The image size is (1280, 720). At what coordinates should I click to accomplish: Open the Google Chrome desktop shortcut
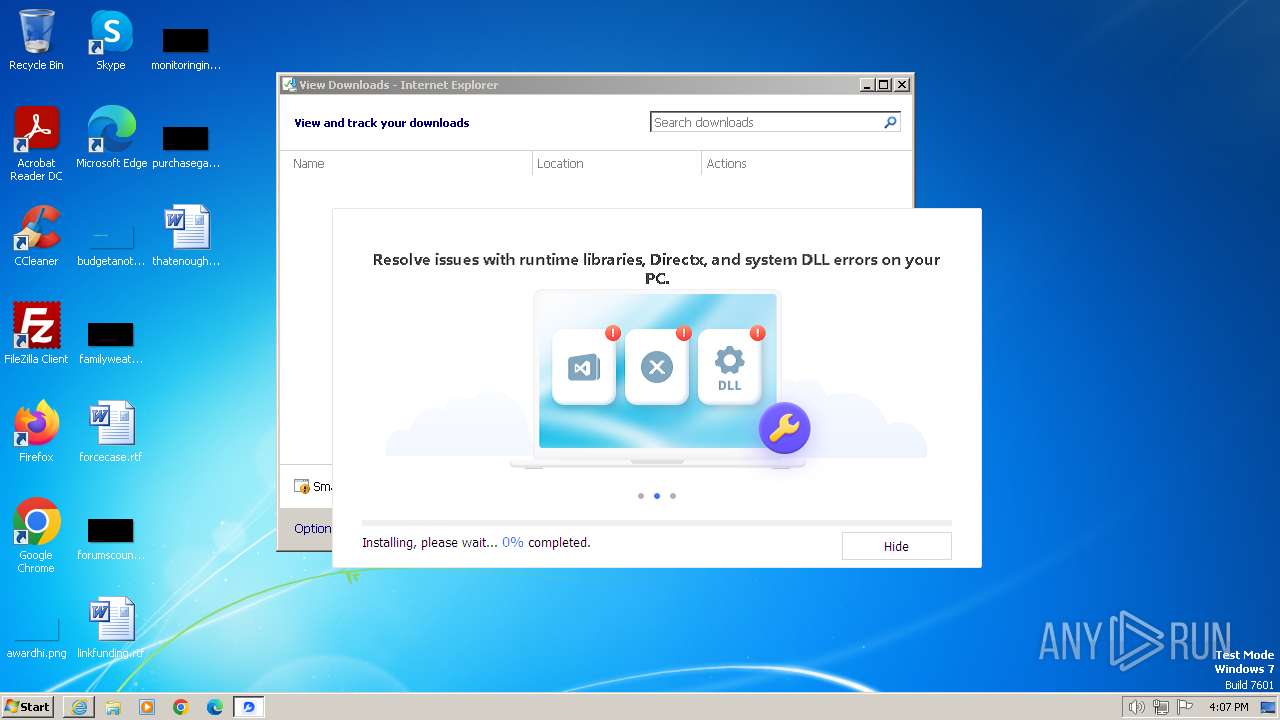pos(36,536)
